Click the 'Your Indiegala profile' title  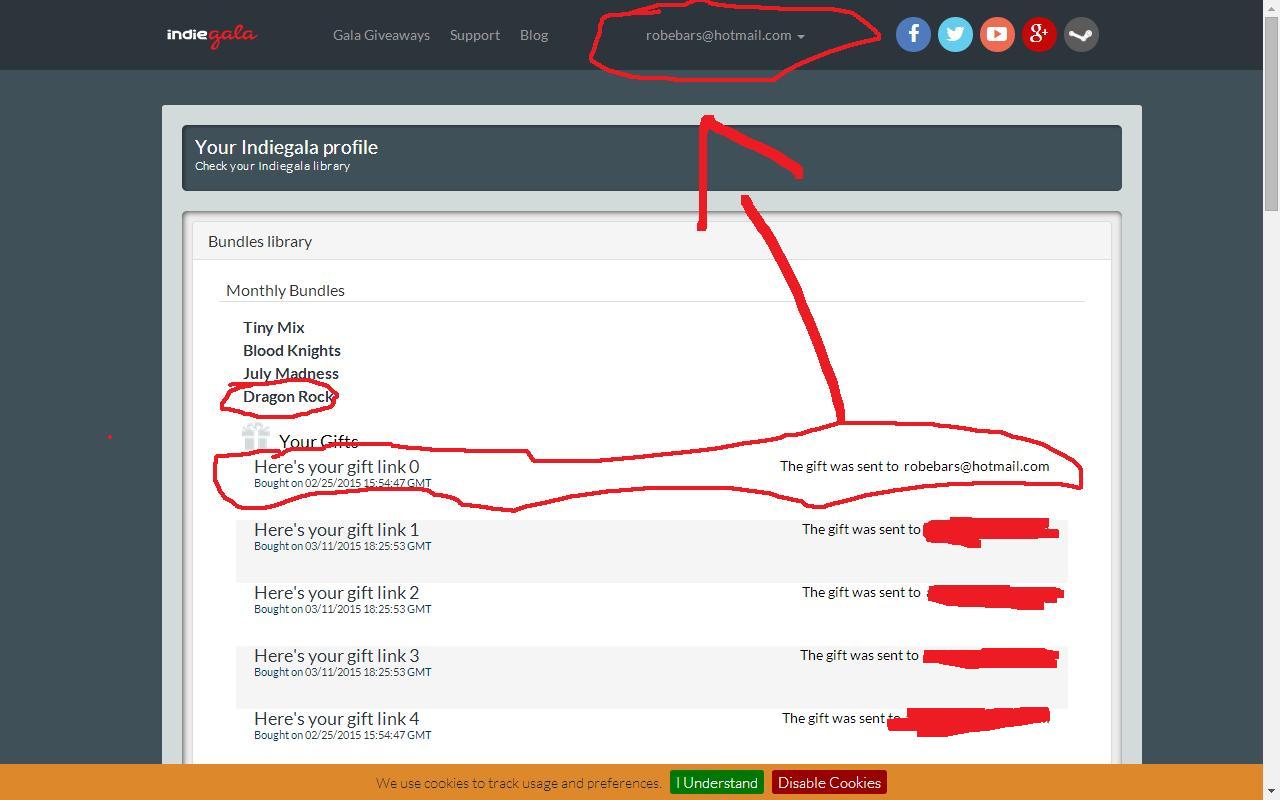click(x=286, y=147)
